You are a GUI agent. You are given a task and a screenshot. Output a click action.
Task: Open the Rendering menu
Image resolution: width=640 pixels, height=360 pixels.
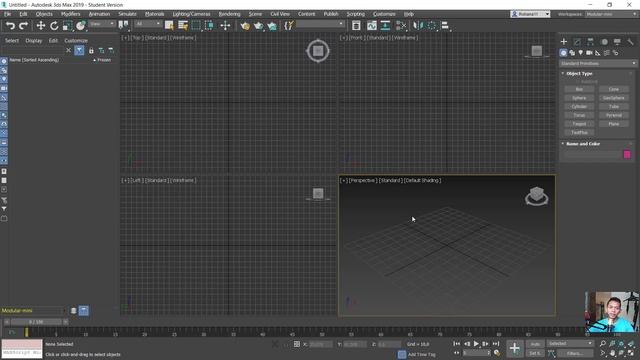[229, 14]
